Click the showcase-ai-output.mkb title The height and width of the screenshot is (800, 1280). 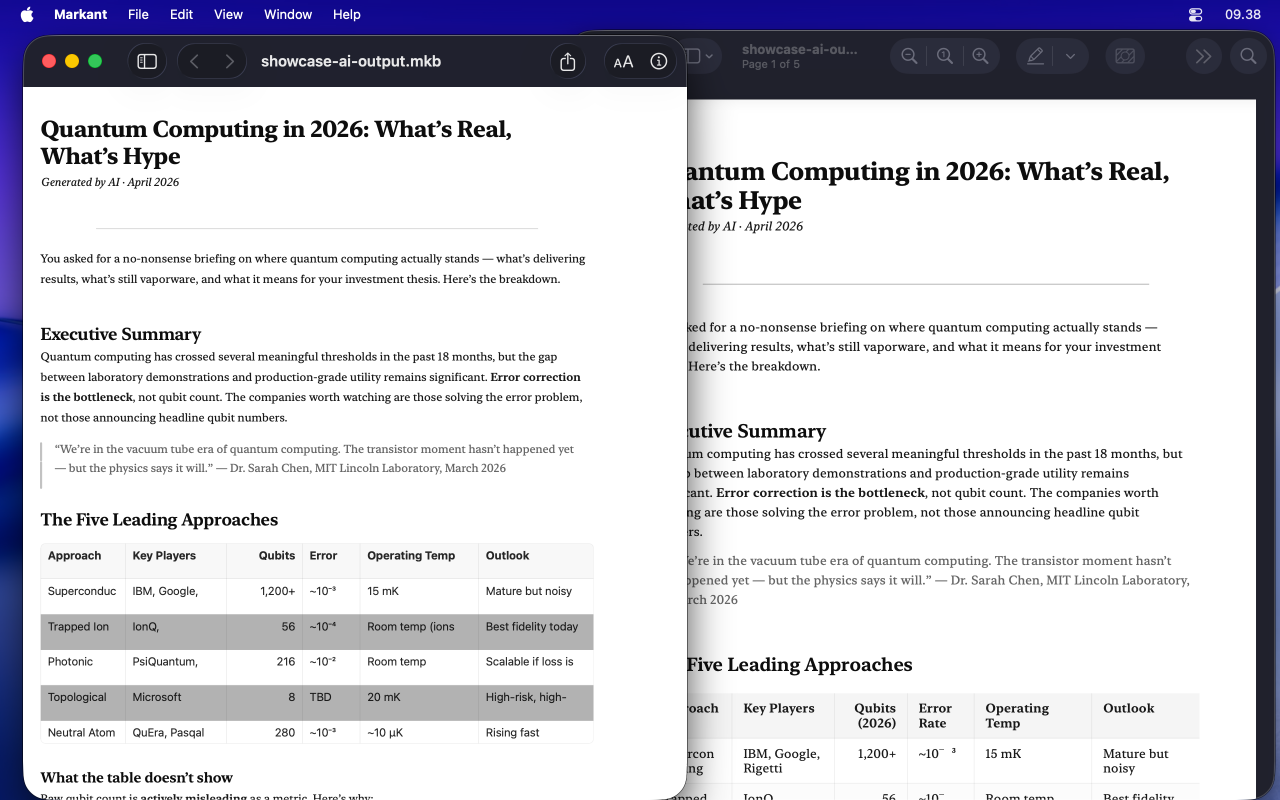pyautogui.click(x=352, y=61)
